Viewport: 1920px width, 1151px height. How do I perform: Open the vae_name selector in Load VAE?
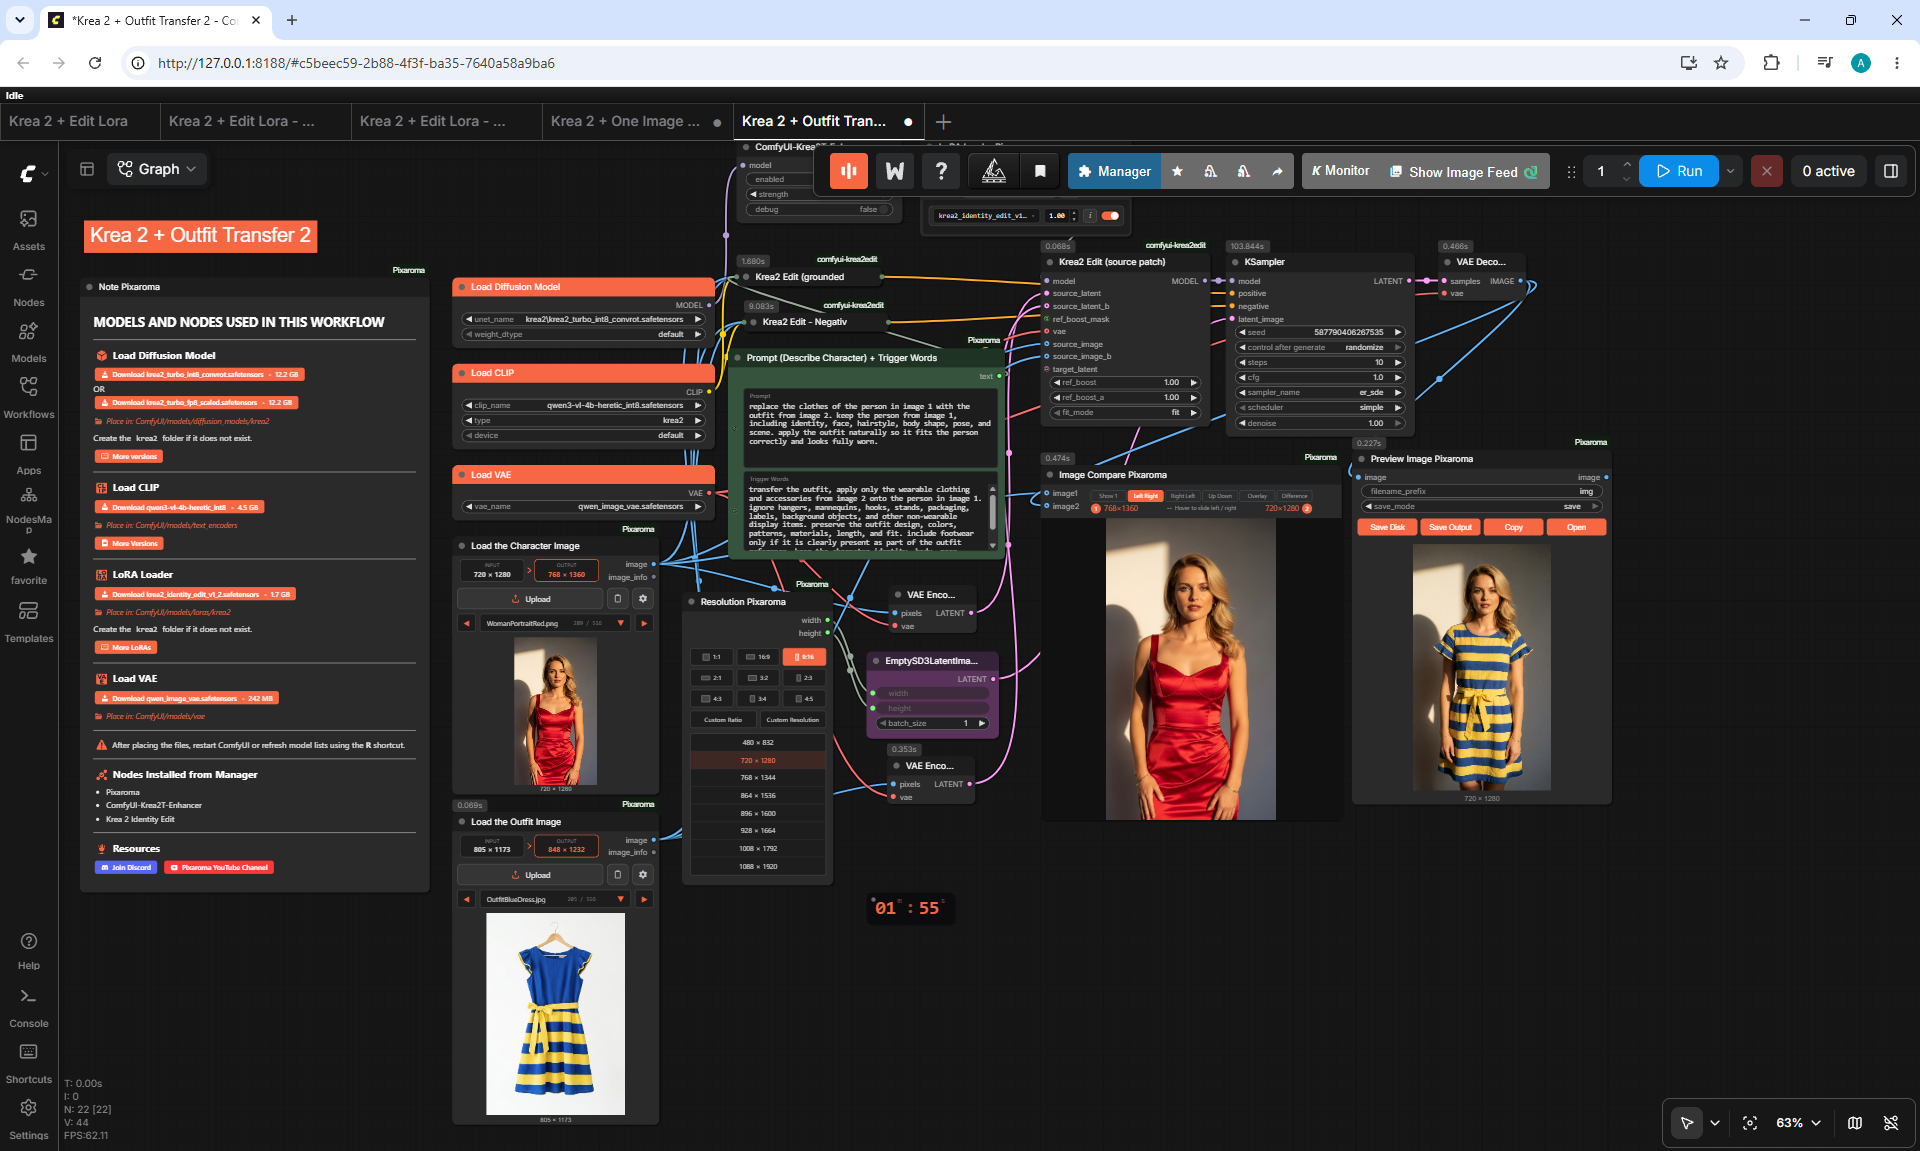pyautogui.click(x=583, y=507)
